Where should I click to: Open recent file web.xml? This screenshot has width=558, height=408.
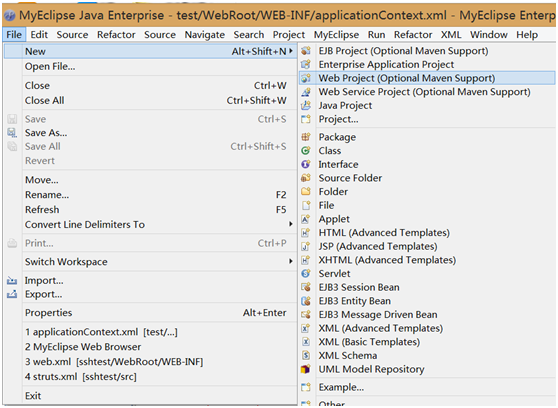pos(151,362)
